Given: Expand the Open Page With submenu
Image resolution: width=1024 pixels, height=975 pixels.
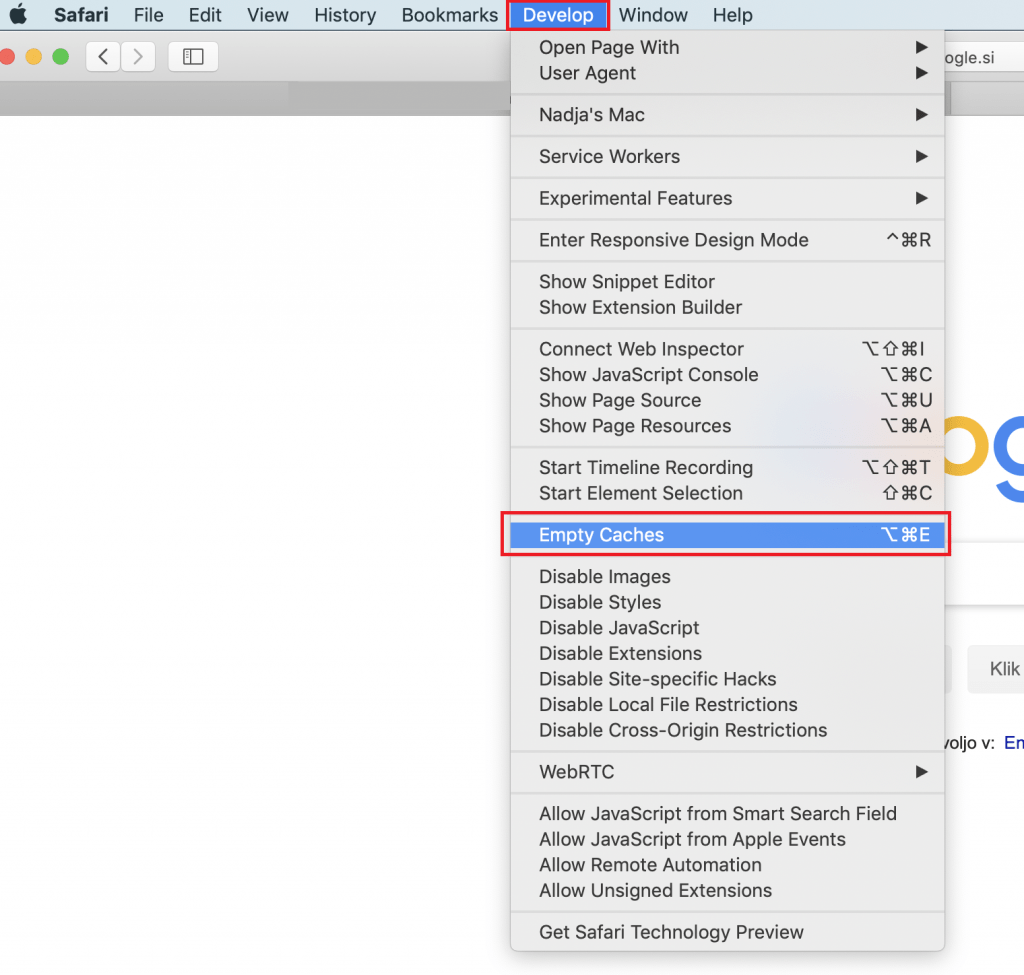Looking at the screenshot, I should coord(728,47).
